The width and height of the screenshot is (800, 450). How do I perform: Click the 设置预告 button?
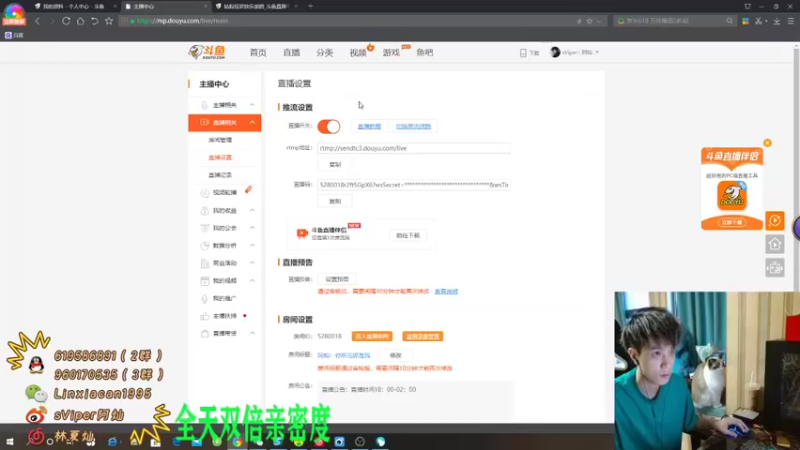[337, 279]
